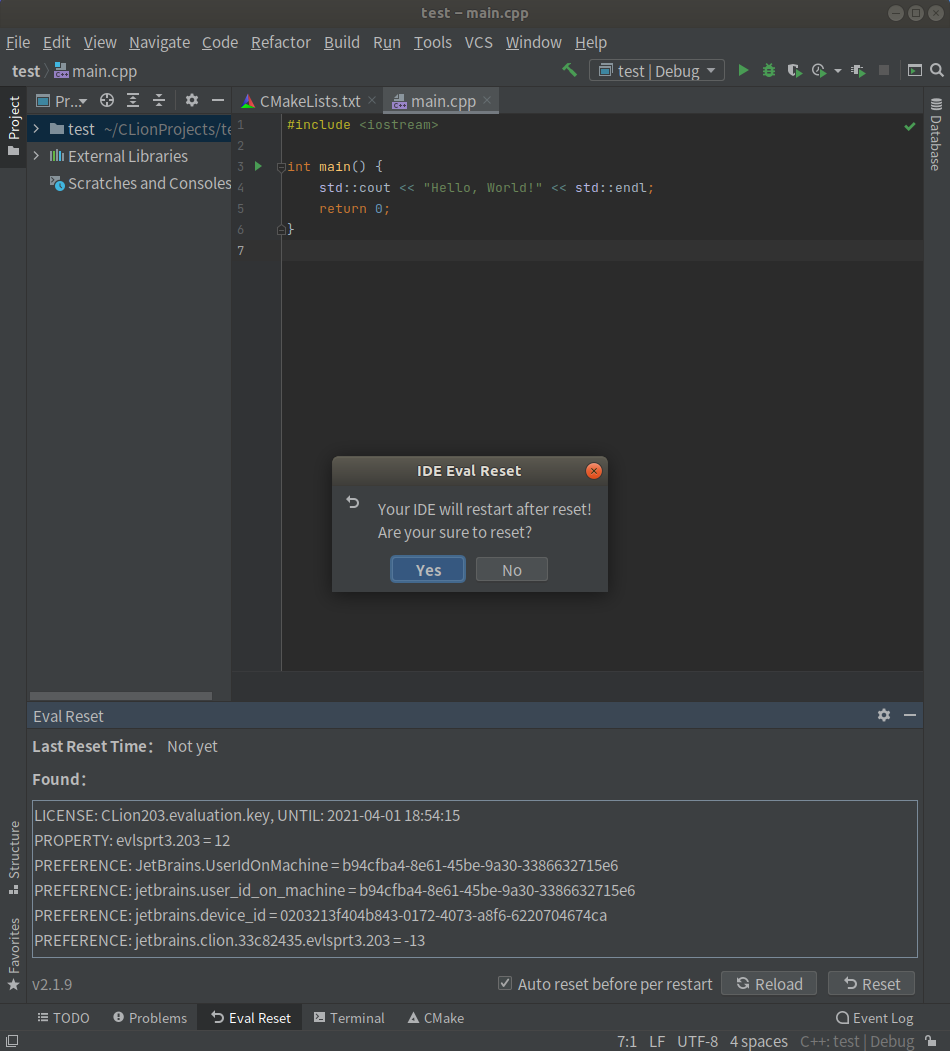The height and width of the screenshot is (1051, 950).
Task: Open the Refactor menu
Action: 280,42
